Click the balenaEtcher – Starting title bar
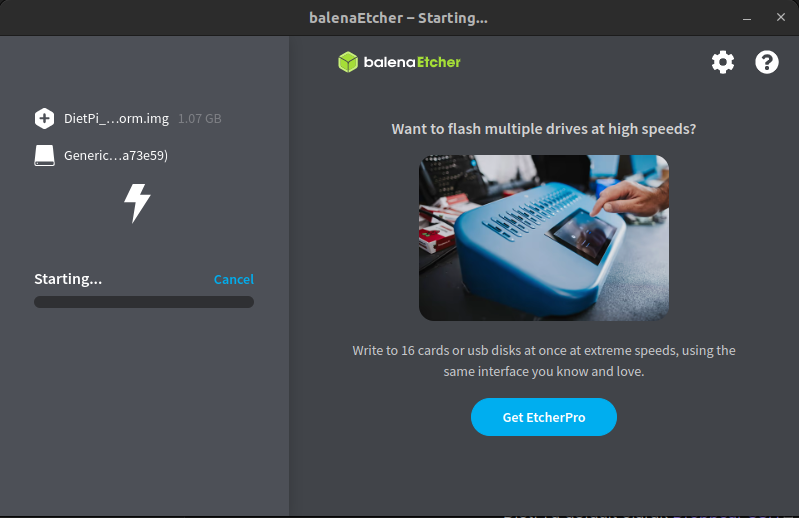Viewport: 799px width, 518px height. click(x=398, y=18)
